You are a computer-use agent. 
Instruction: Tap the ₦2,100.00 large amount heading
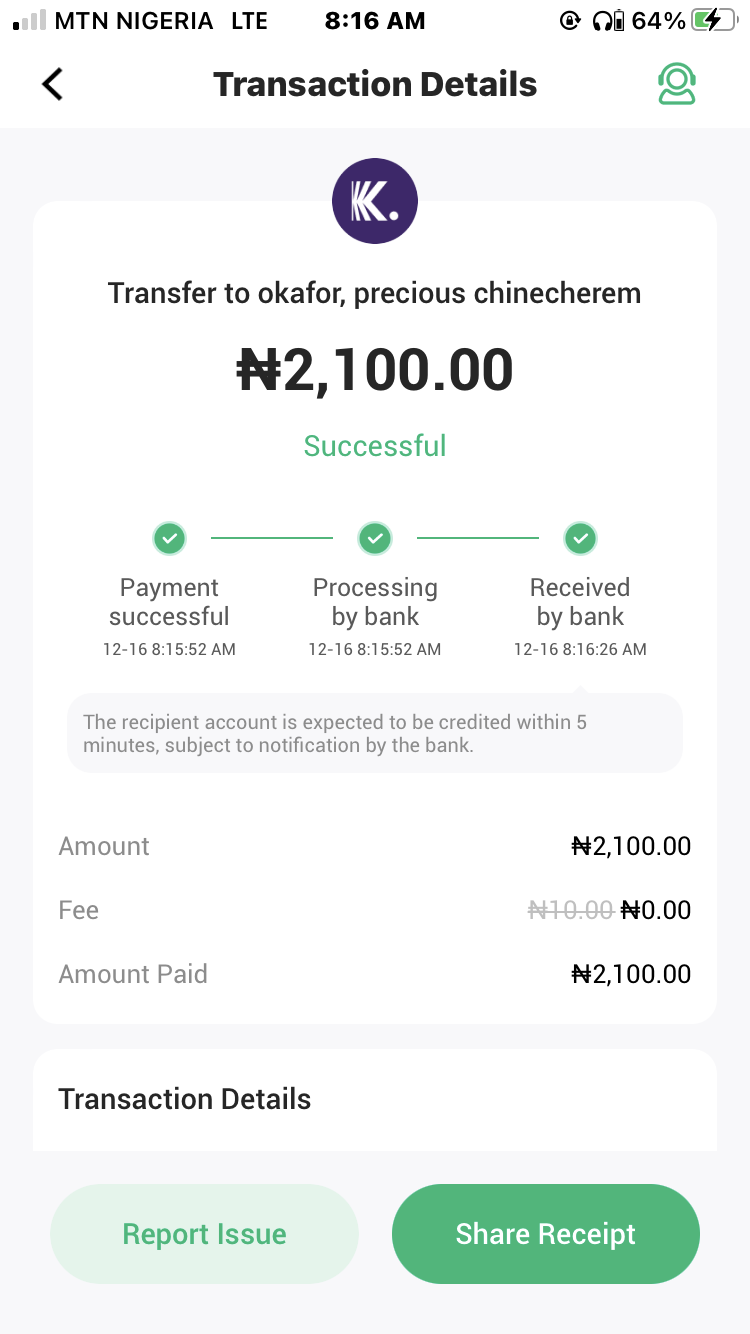[x=375, y=370]
